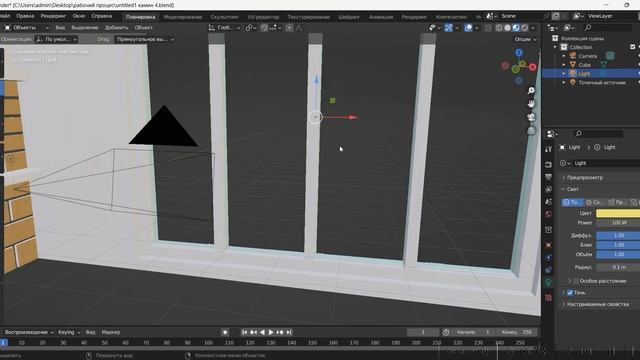Screen dimensions: 640x360
Task: Expand the Cube item in outliner
Action: pos(564,65)
